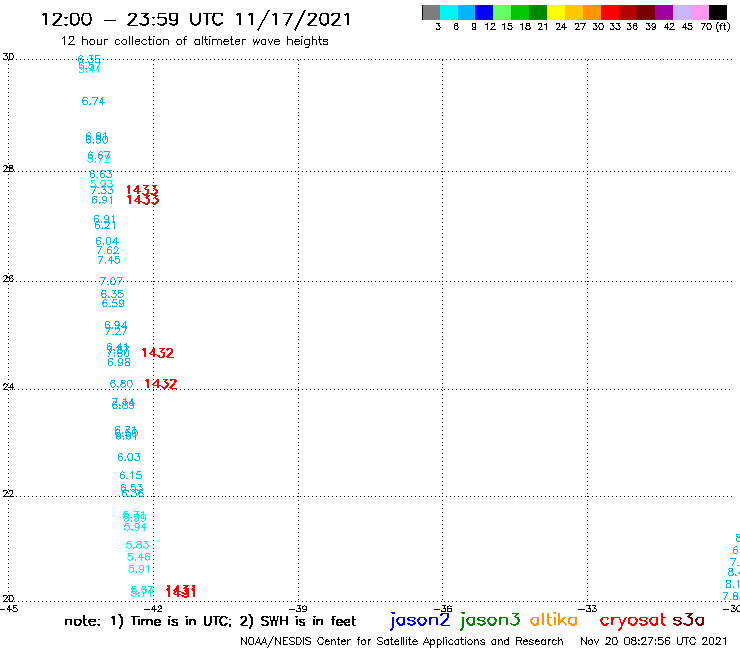
Task: Click the jason2 satellite legend label
Action: point(420,620)
